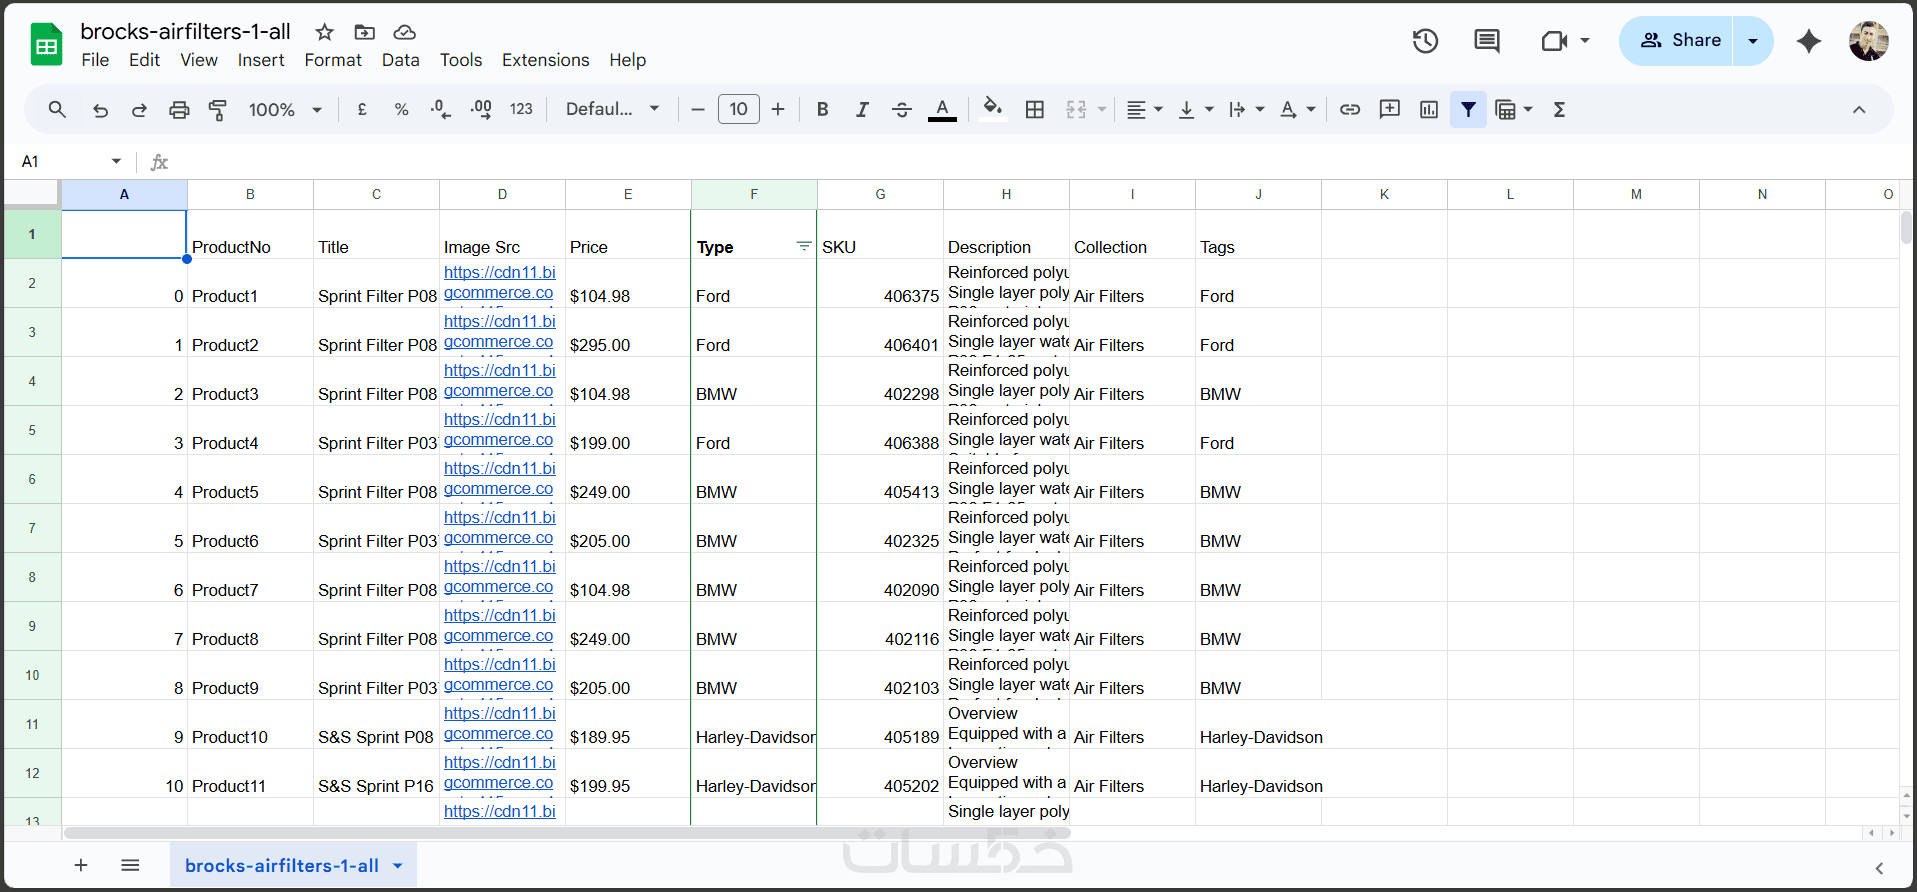Insert a chart

1429,109
